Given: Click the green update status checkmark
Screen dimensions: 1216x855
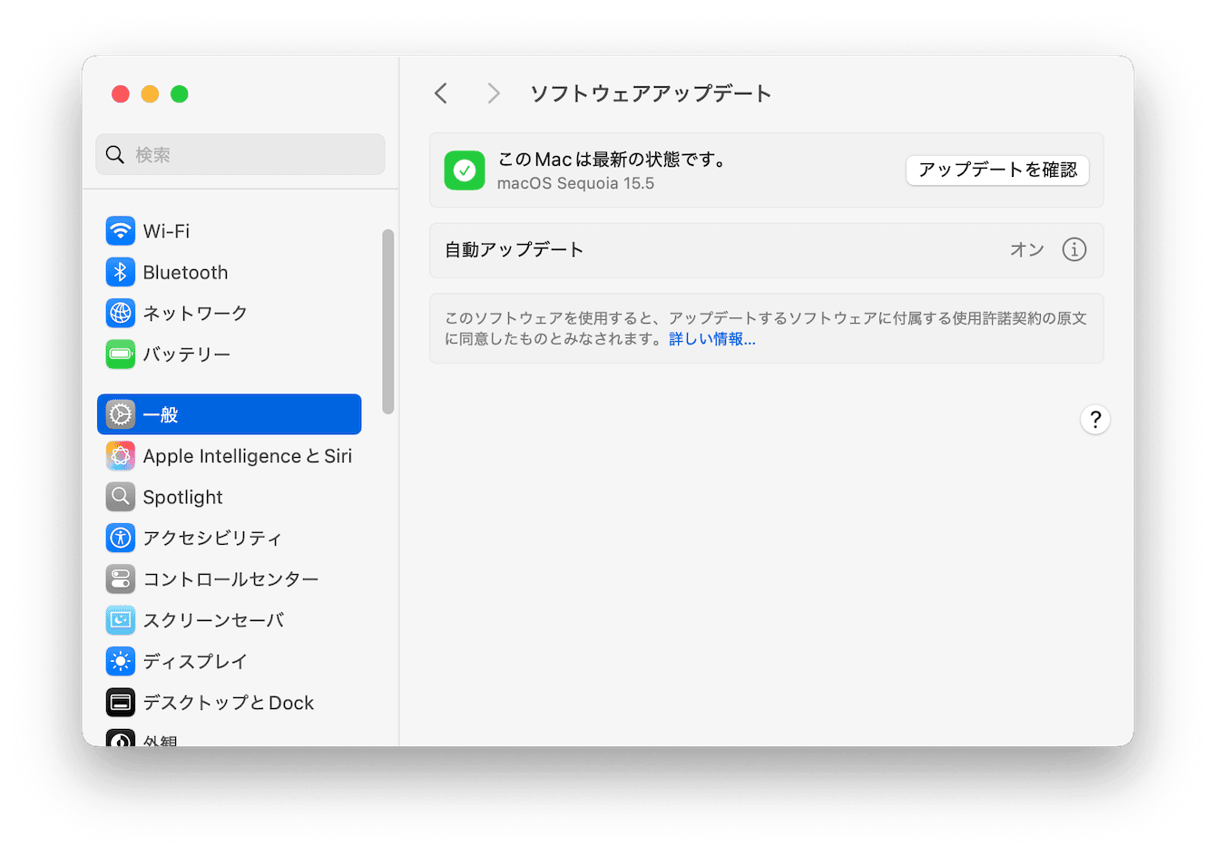Looking at the screenshot, I should click(464, 170).
